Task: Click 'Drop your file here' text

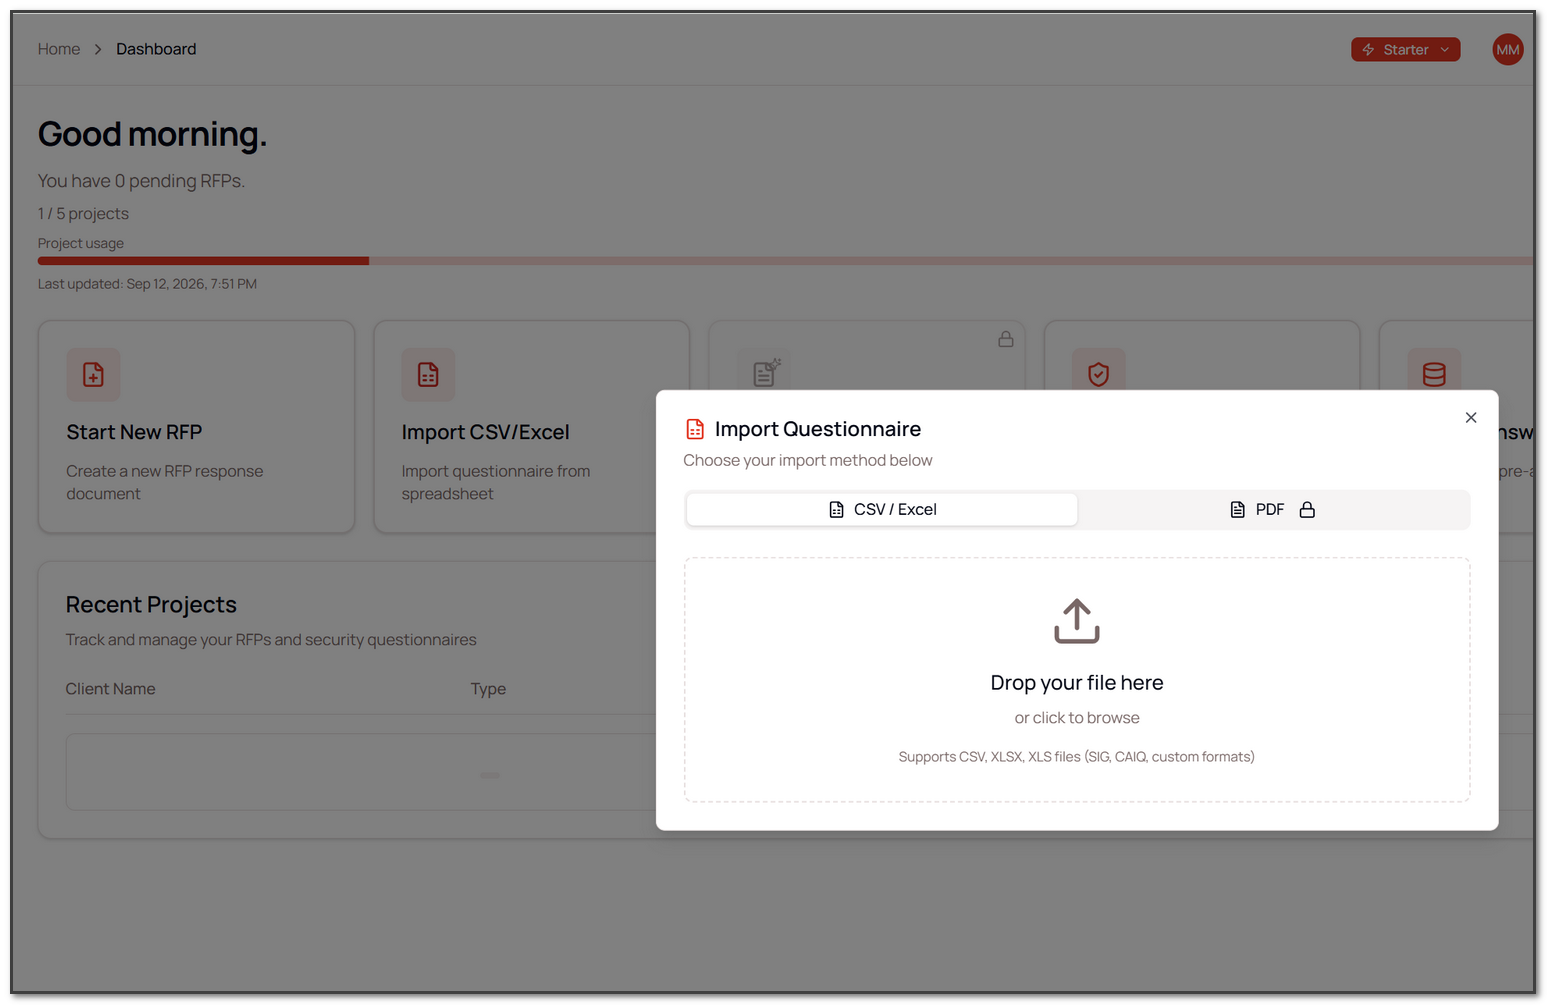Action: pos(1077,683)
